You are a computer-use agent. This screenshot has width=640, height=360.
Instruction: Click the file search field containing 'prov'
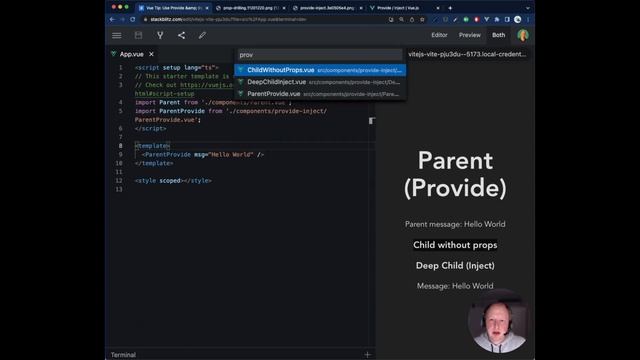tap(320, 55)
